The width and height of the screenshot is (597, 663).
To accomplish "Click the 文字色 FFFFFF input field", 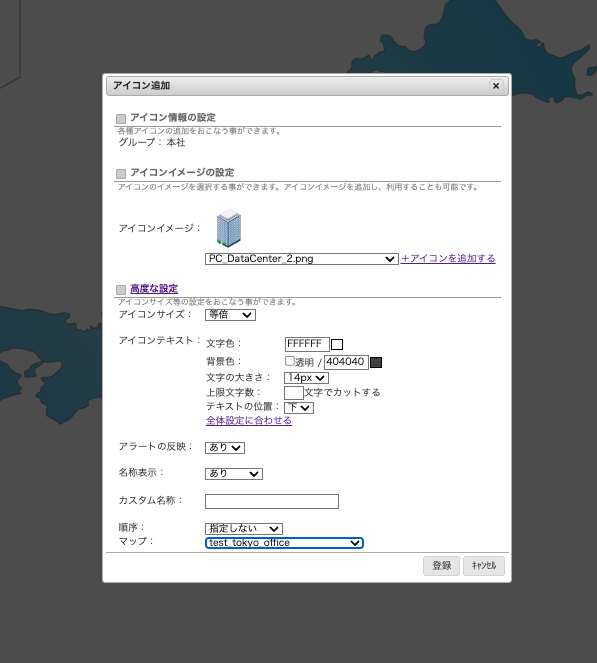I will (x=307, y=344).
